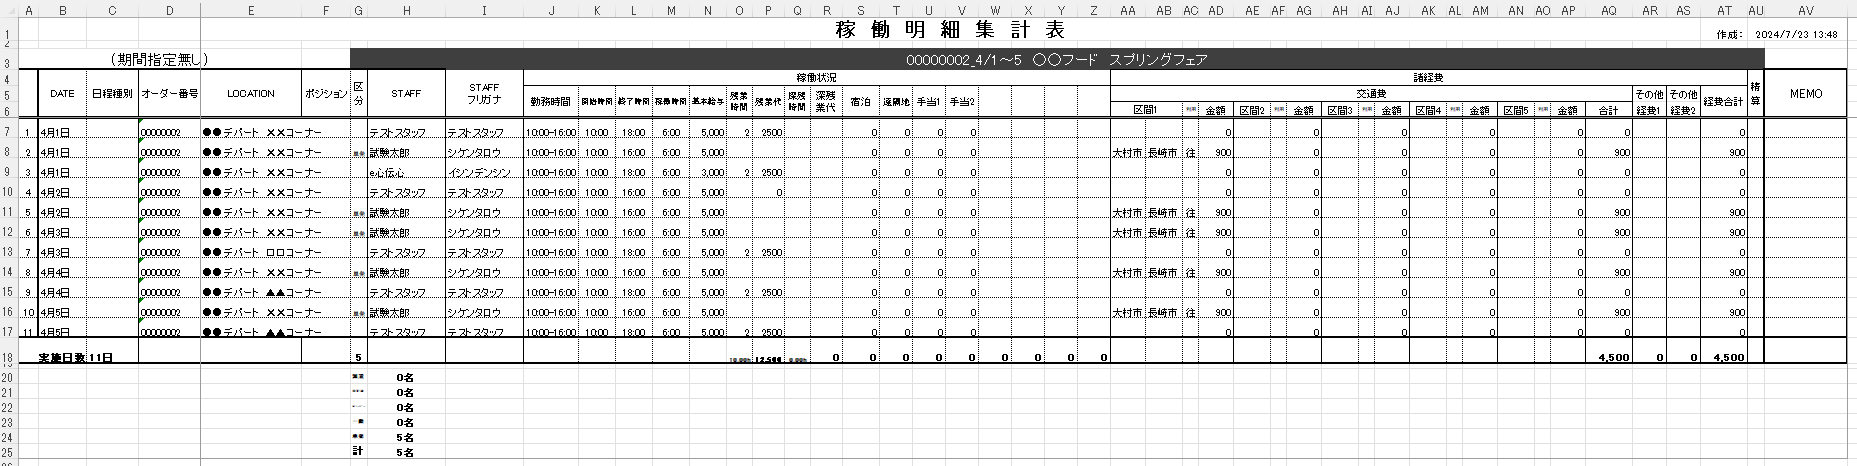Click the LOCATION header cell
This screenshot has height=466, width=1857.
click(251, 94)
